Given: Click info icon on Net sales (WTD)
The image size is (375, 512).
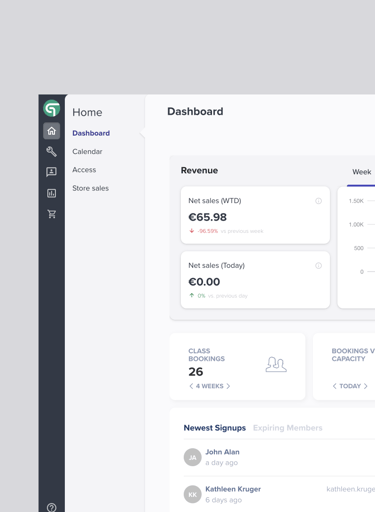Looking at the screenshot, I should pos(318,201).
